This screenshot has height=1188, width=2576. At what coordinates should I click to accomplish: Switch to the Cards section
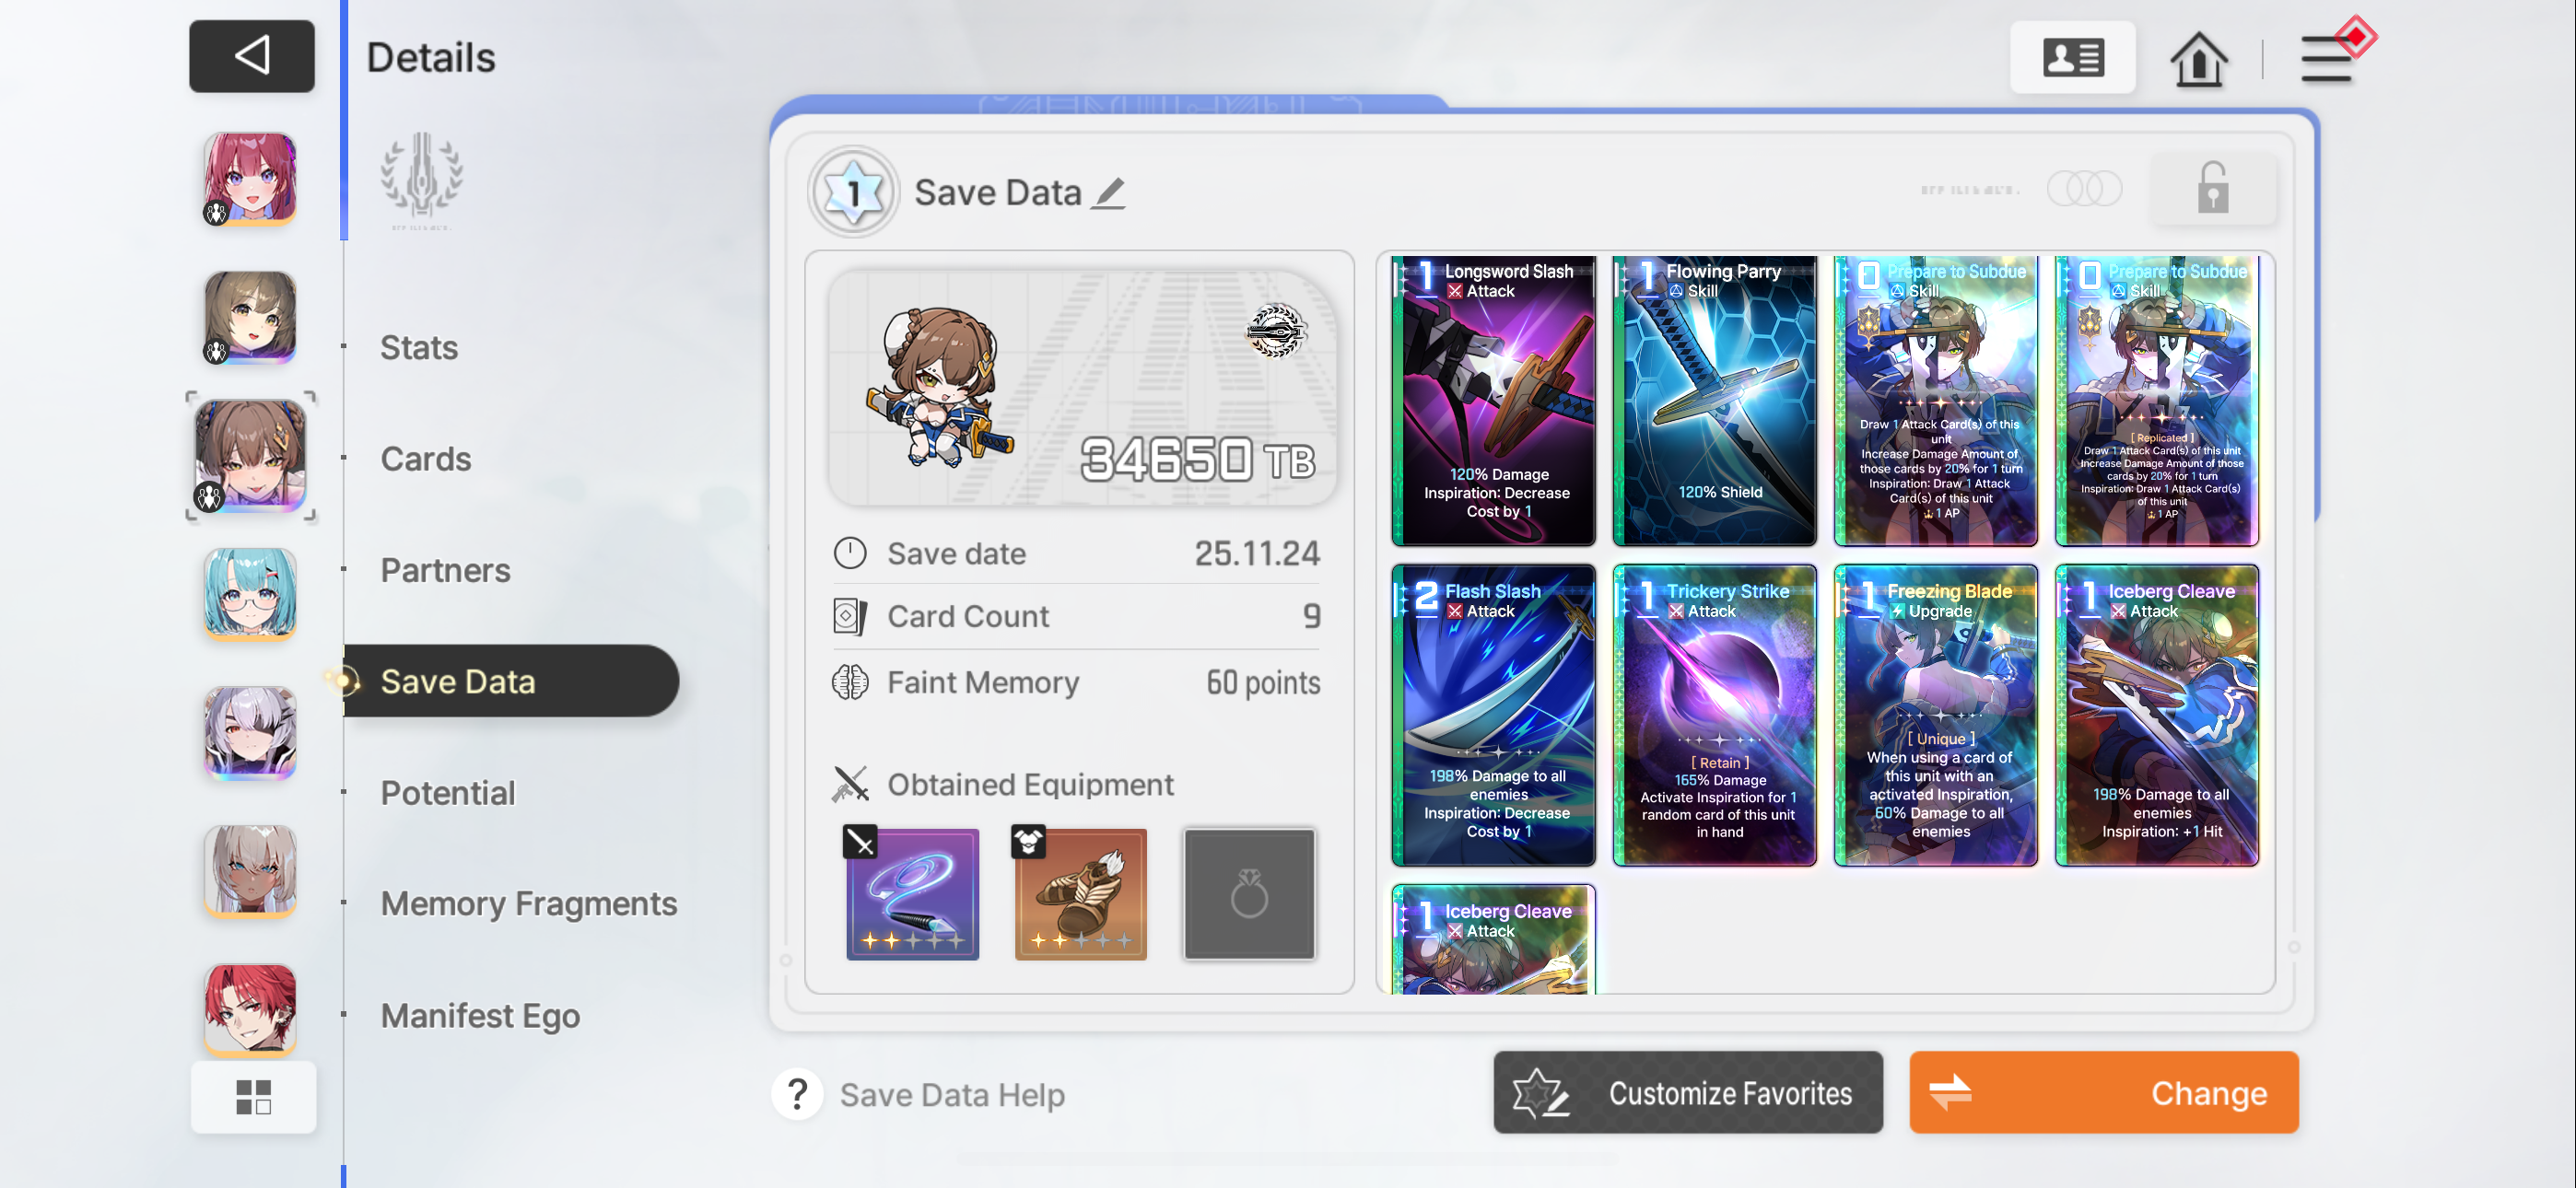tap(425, 458)
